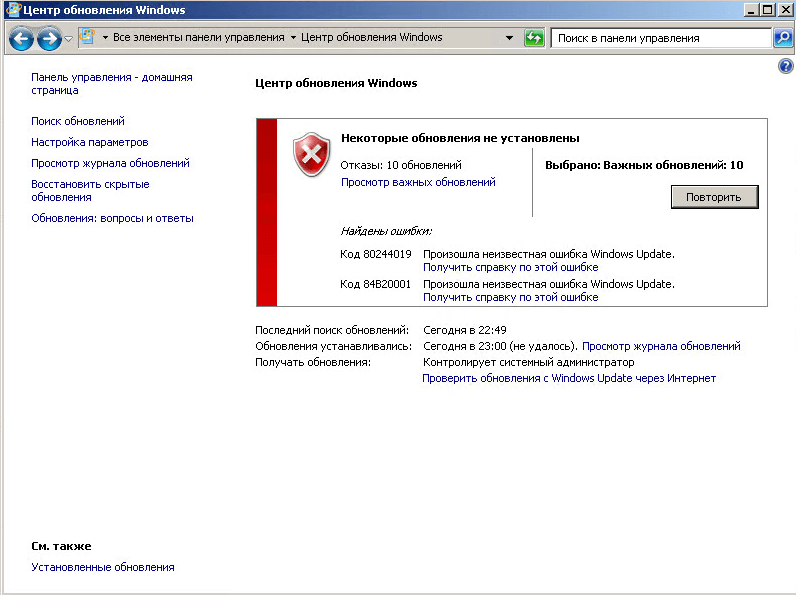Maximize the Windows Update window
The image size is (796, 595).
pos(768,10)
